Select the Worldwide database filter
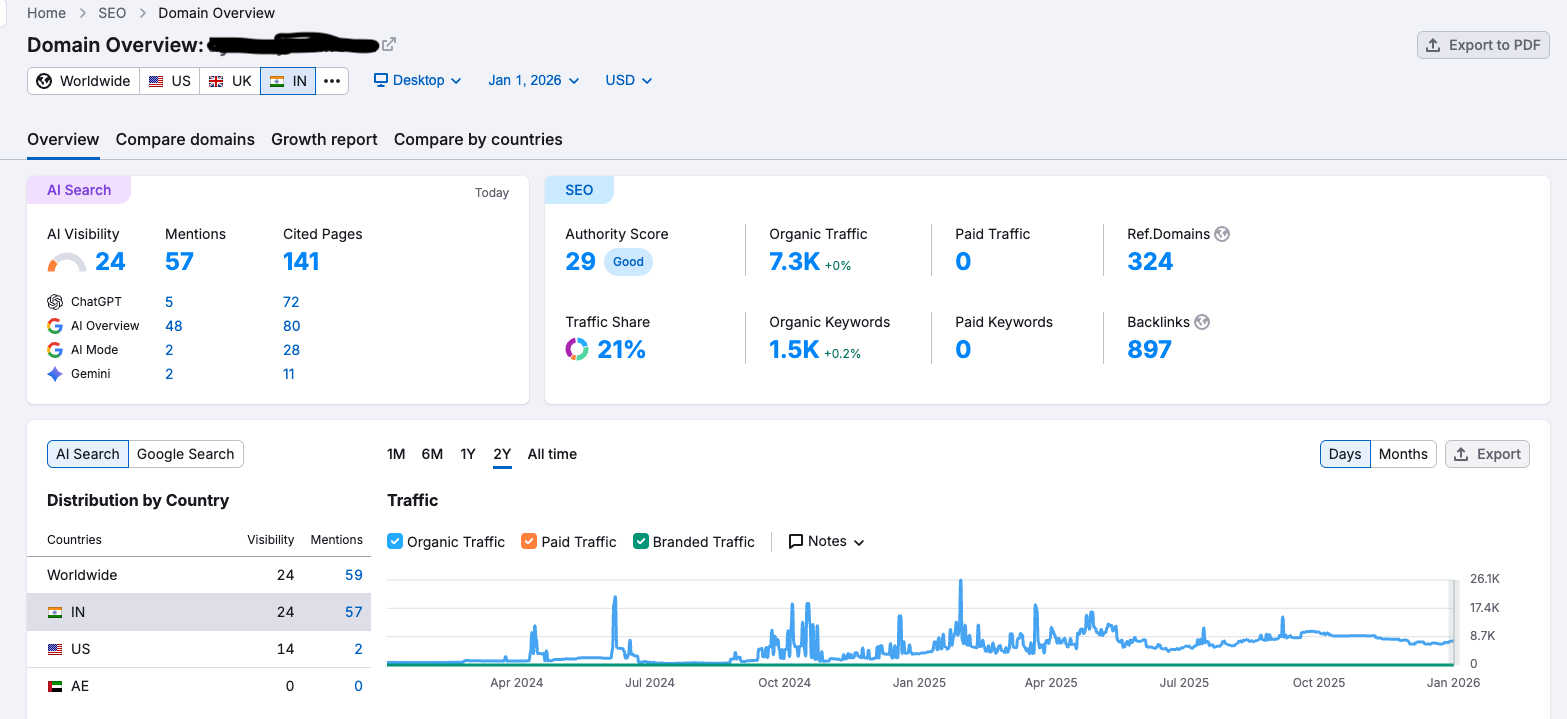Screen dimensions: 1567x719 coord(83,81)
